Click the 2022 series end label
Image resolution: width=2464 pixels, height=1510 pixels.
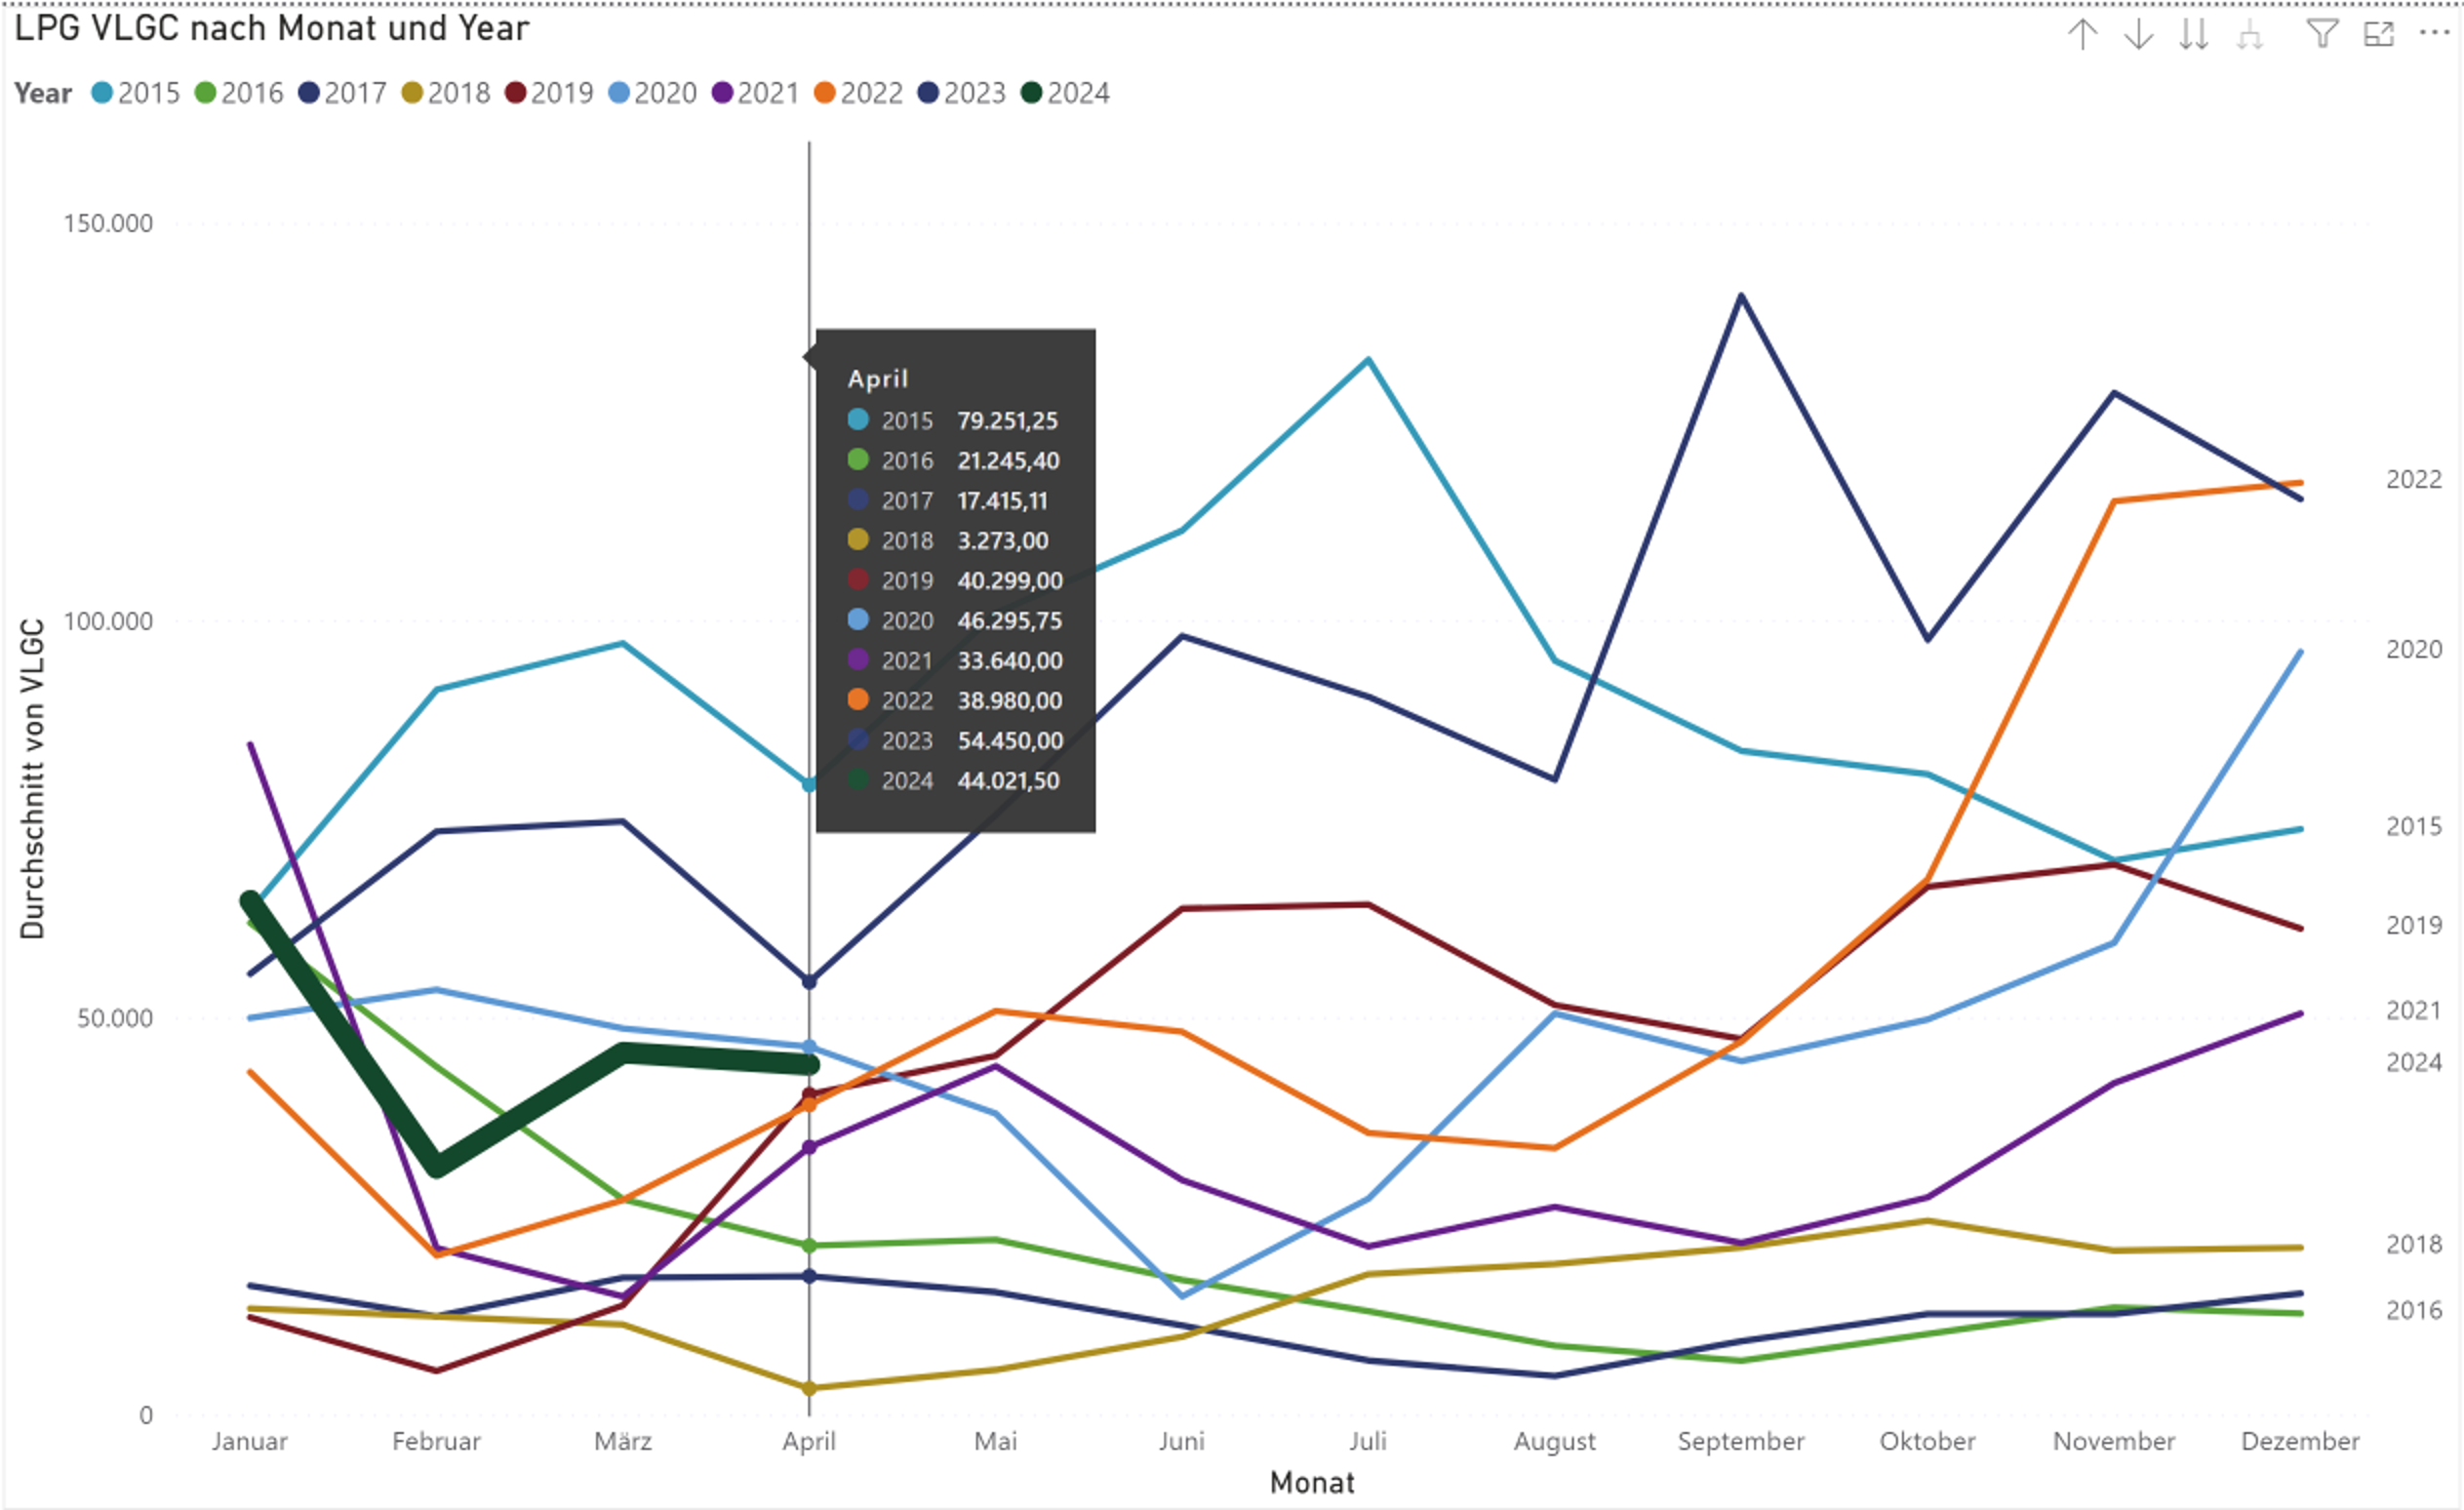point(2413,479)
